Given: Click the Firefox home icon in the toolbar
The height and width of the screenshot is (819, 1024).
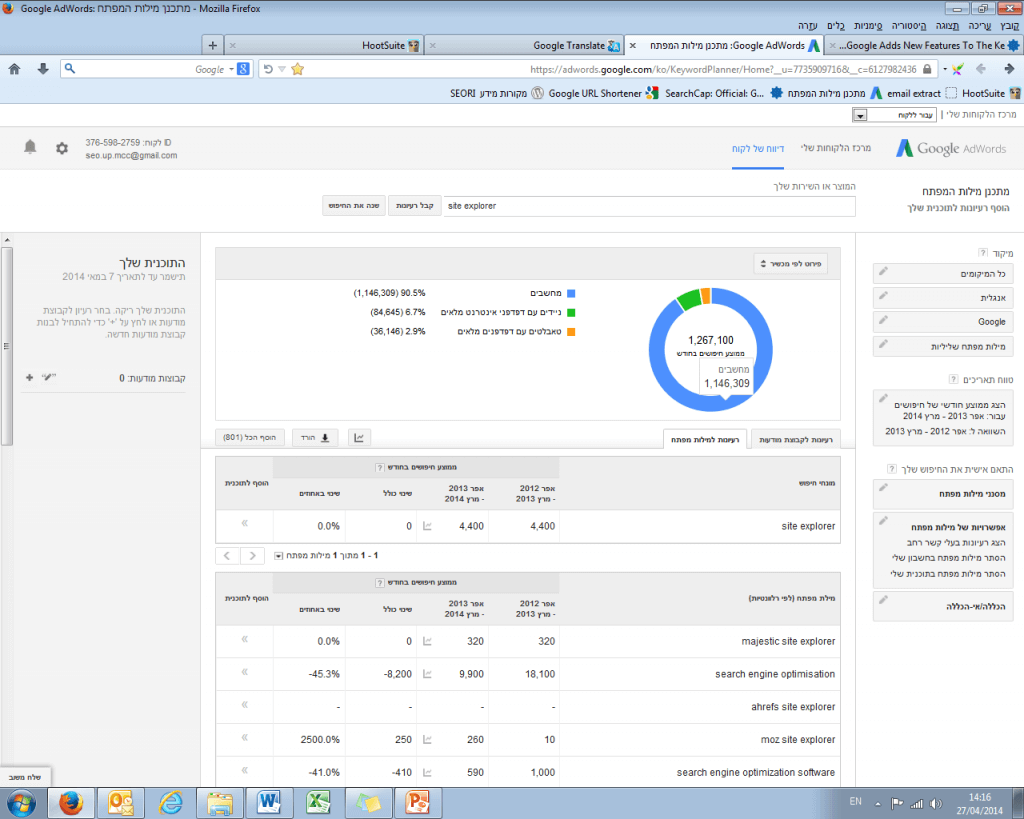Looking at the screenshot, I should click(15, 69).
